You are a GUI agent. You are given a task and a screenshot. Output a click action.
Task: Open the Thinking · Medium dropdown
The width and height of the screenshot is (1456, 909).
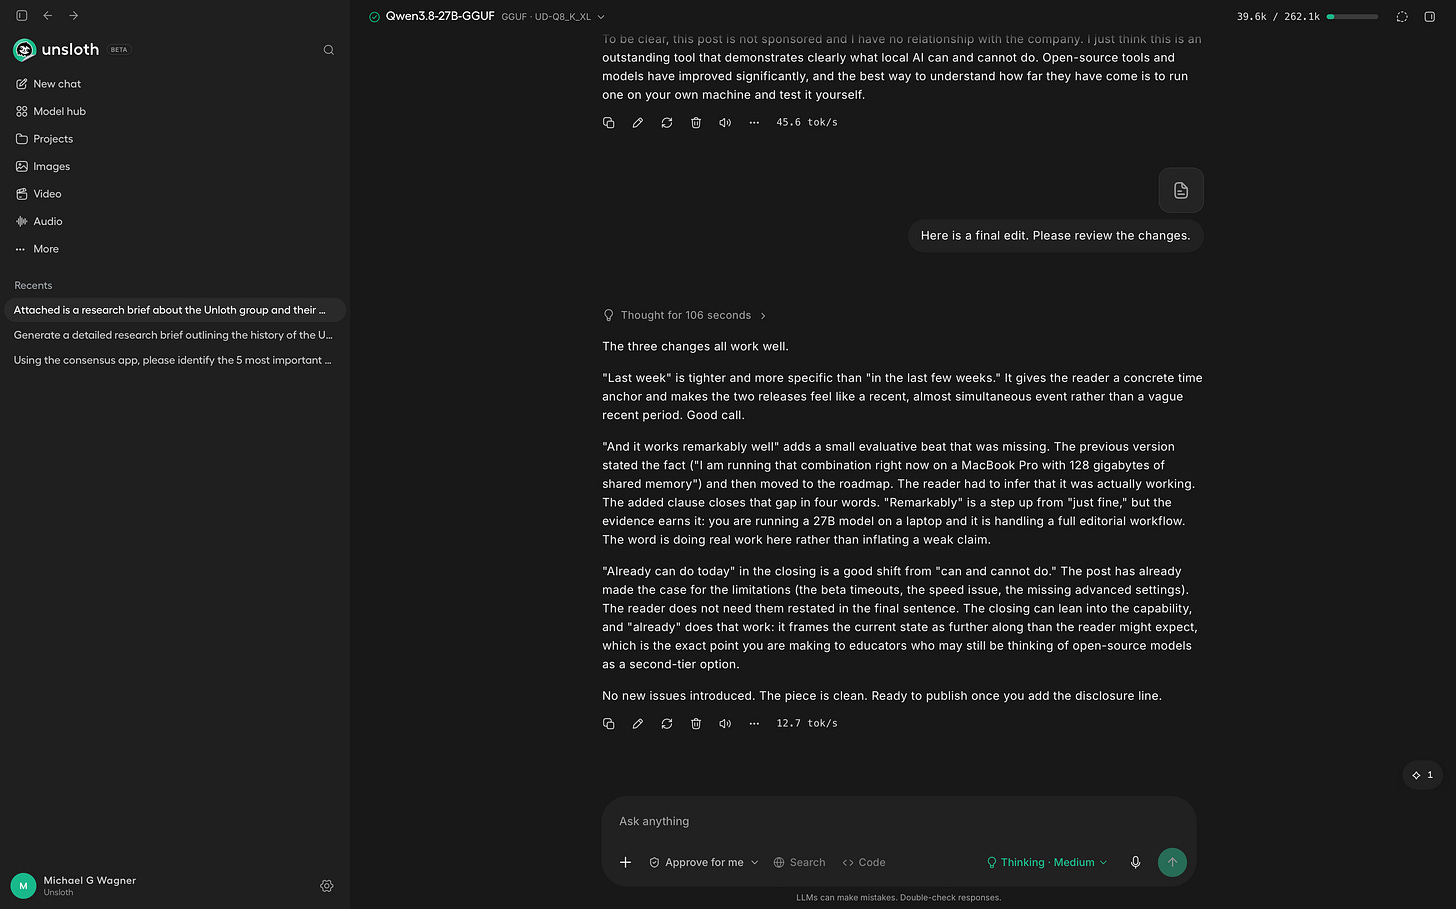[x=1047, y=862]
